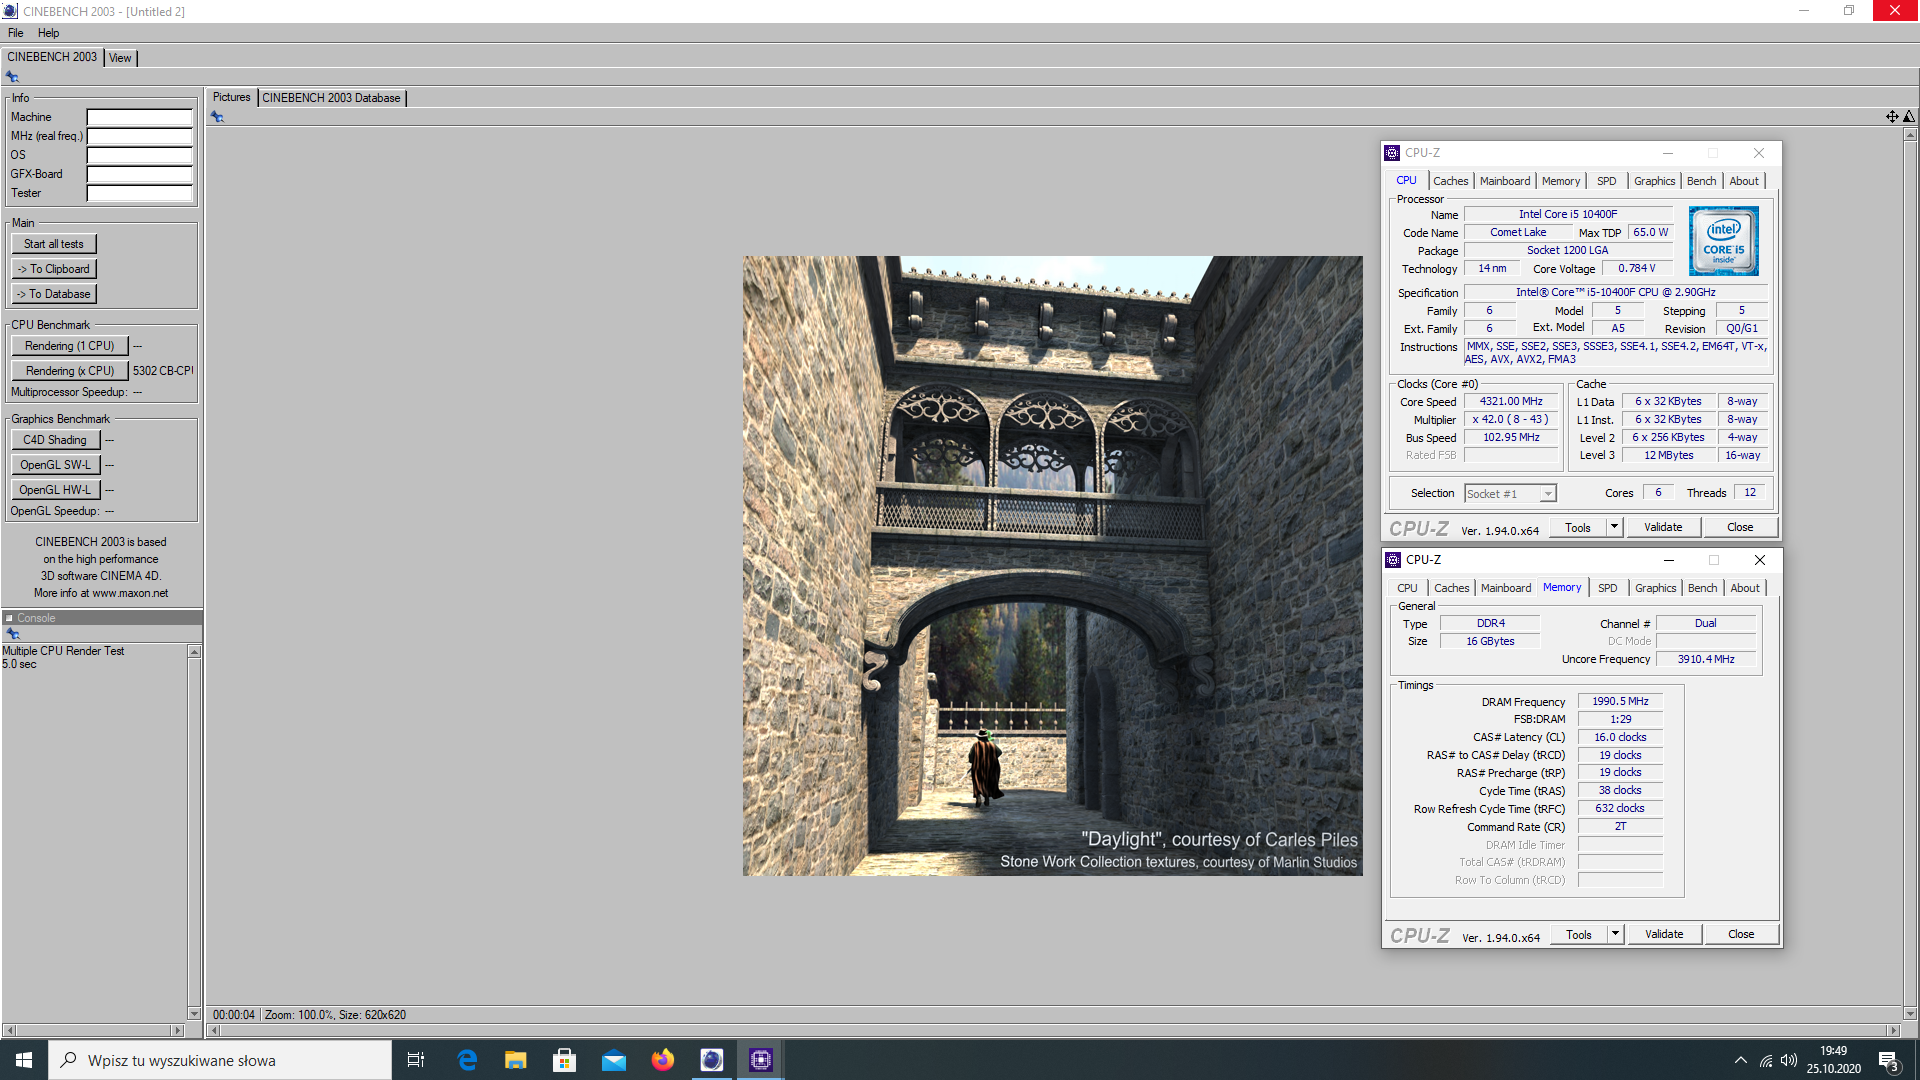1920x1080 pixels.
Task: Switch to the CPU-Z taskbar icon
Action: point(761,1060)
